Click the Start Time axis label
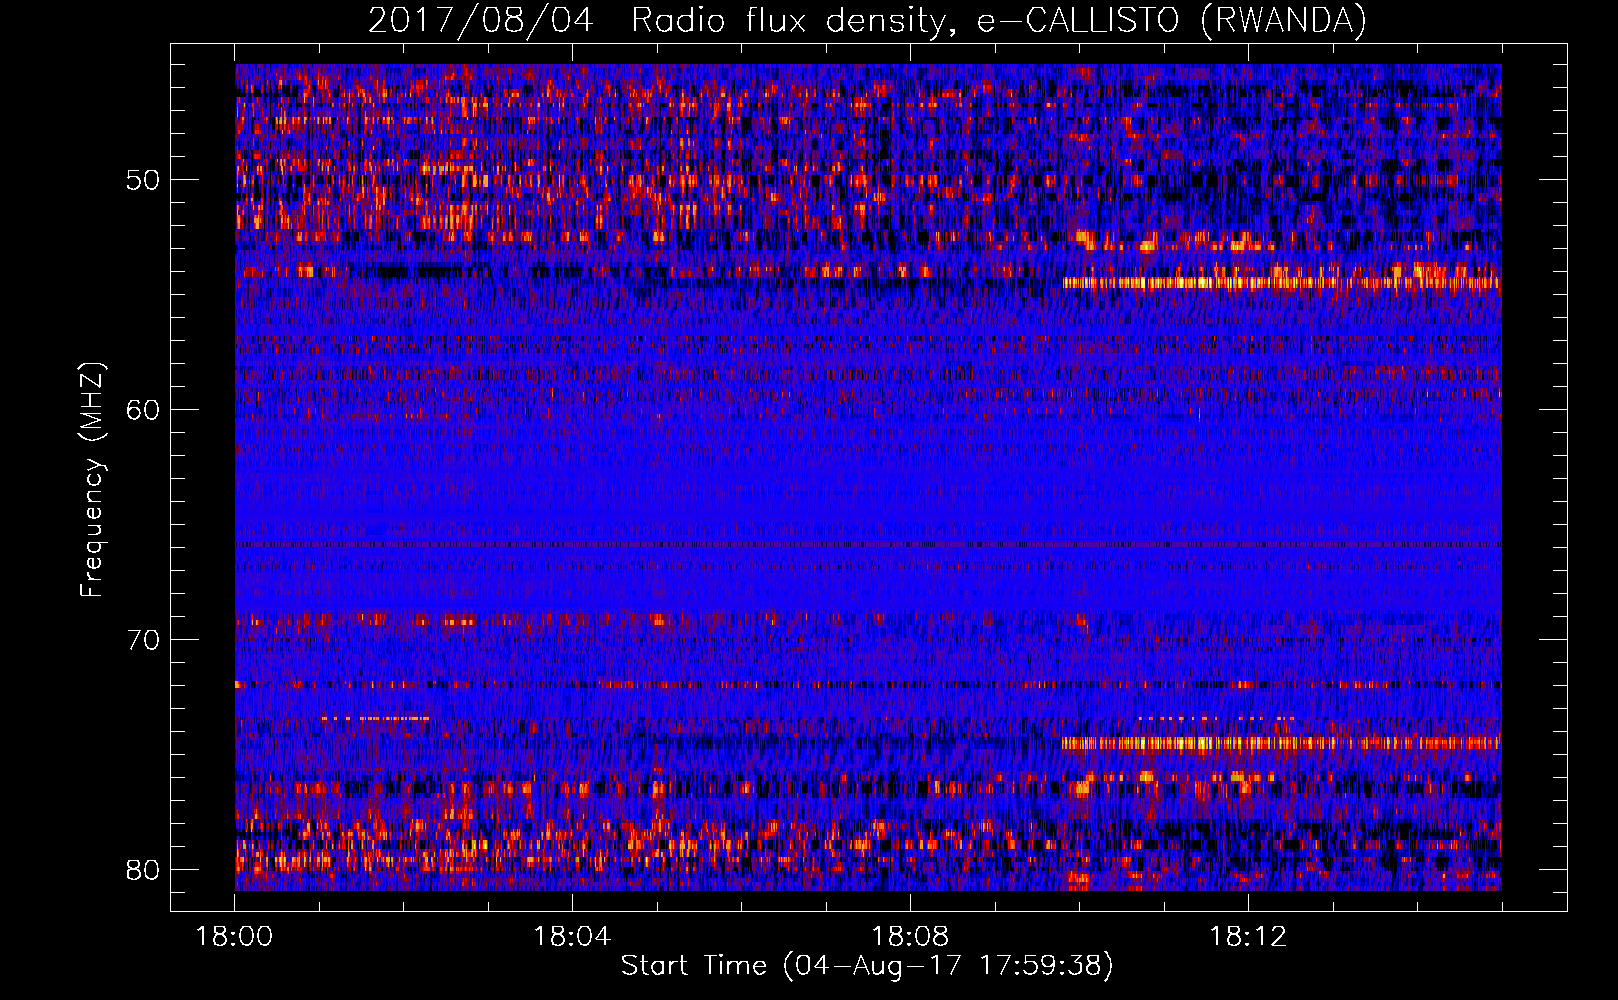 pyautogui.click(x=867, y=966)
